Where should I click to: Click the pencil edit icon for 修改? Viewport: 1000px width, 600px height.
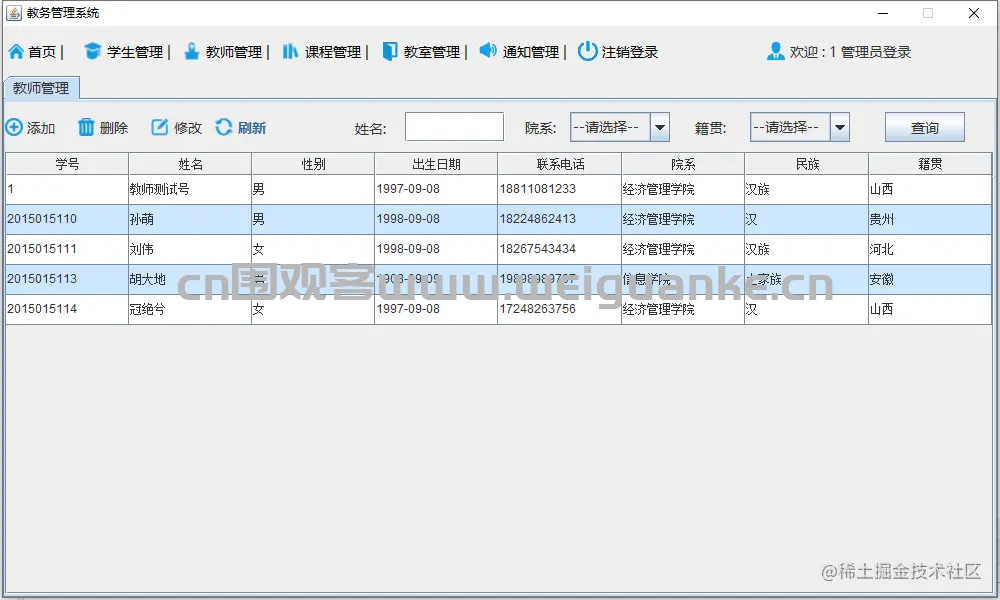click(x=159, y=128)
